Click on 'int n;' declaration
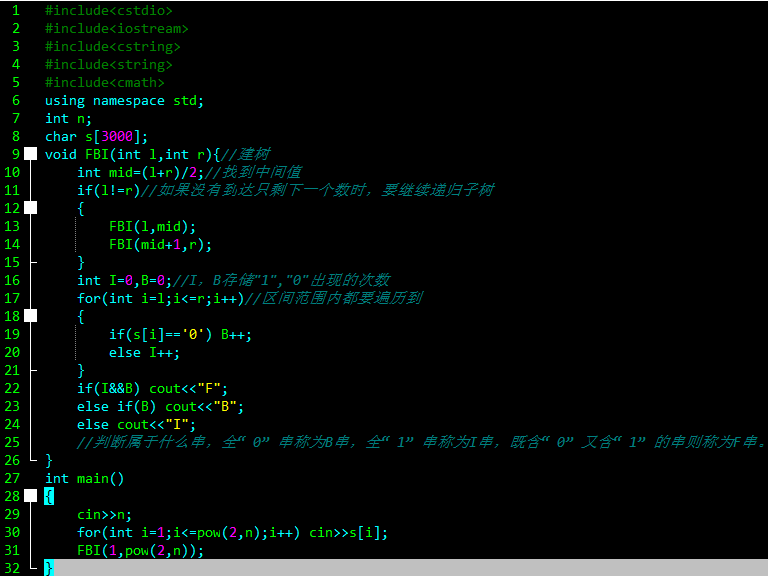Image resolution: width=768 pixels, height=576 pixels. (69, 119)
